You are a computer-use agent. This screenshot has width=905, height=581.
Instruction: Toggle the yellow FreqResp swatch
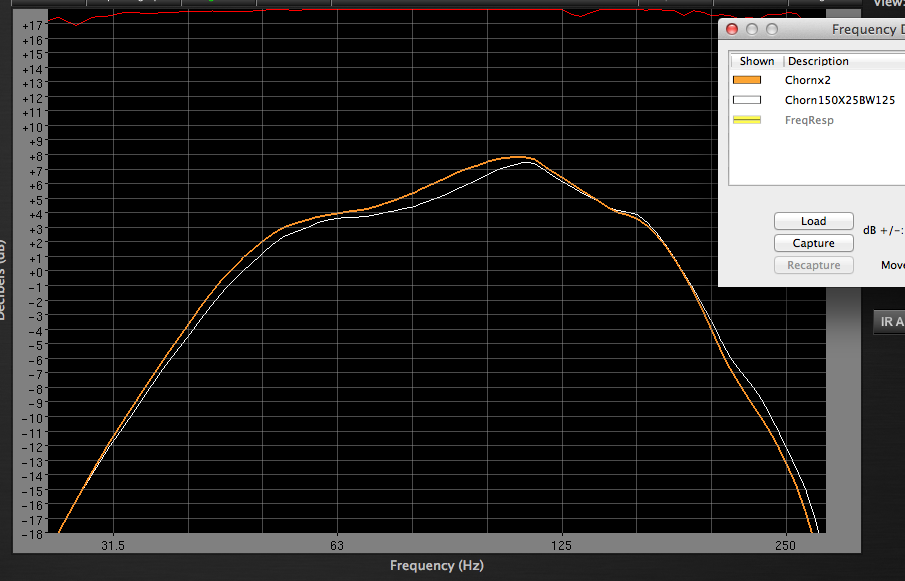(747, 120)
